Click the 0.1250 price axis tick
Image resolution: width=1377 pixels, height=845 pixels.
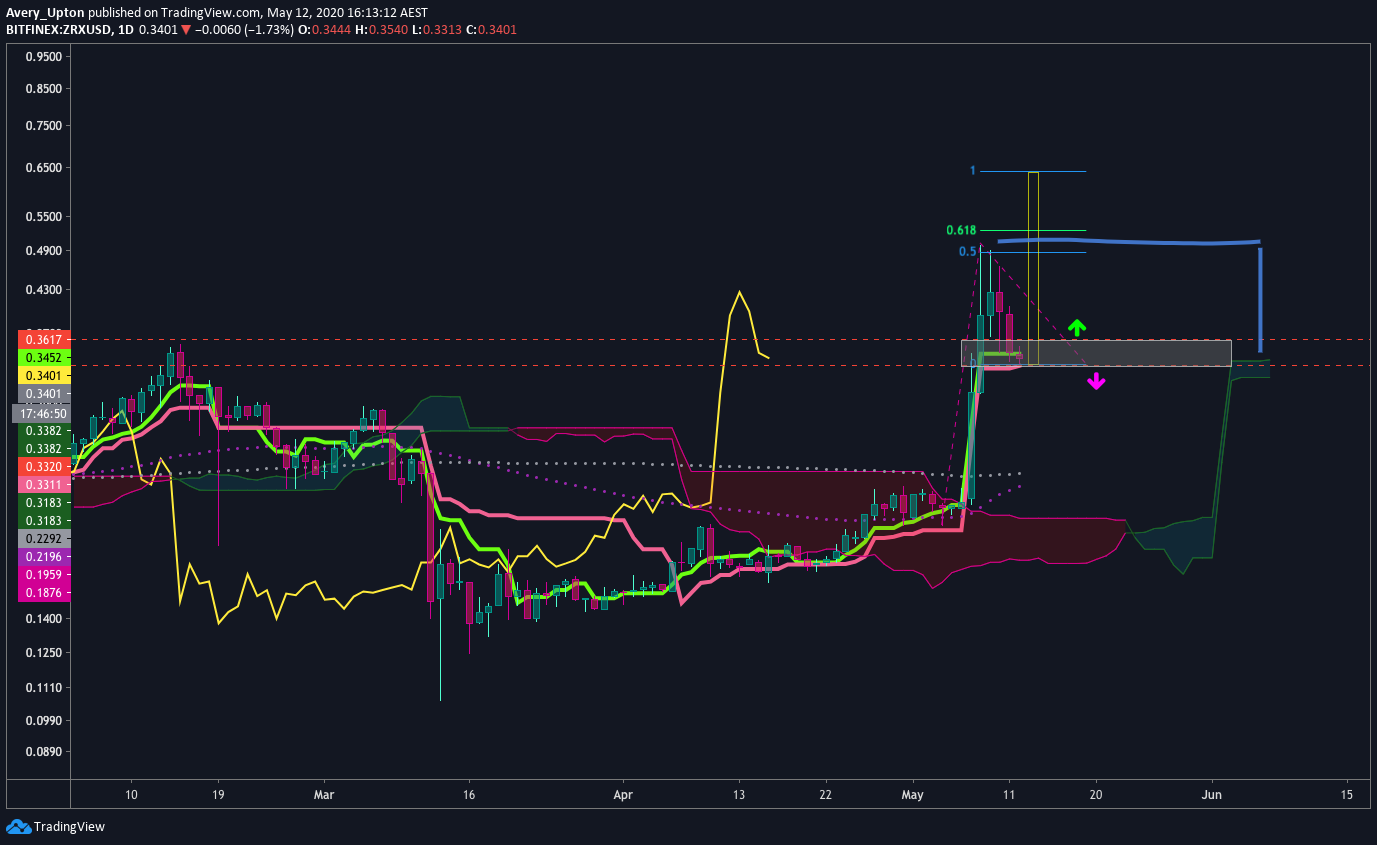pyautogui.click(x=44, y=653)
